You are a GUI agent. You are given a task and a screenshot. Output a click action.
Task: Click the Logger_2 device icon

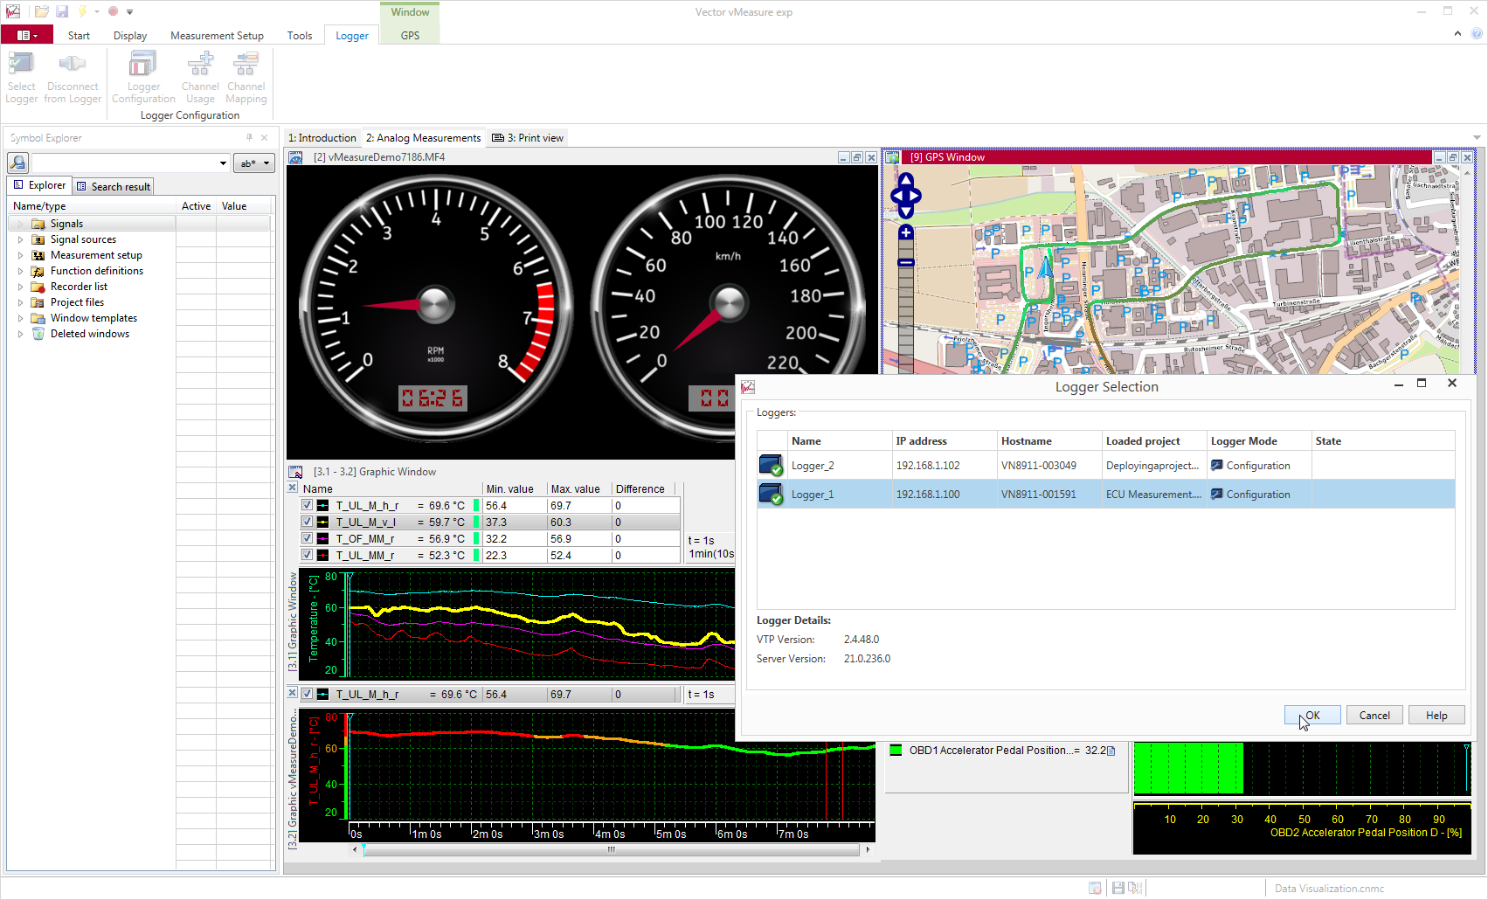coord(771,465)
